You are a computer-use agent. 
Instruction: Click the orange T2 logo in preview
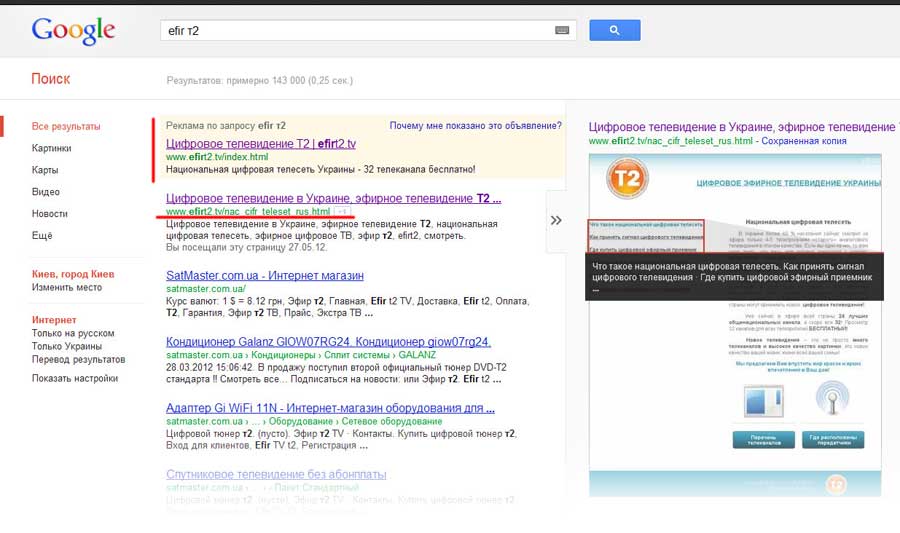click(627, 178)
